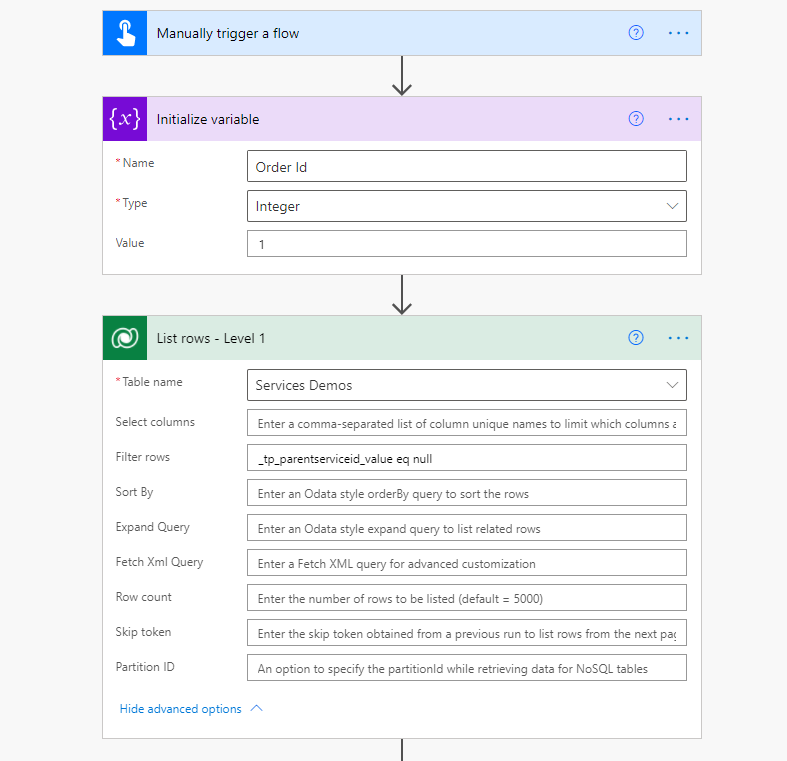This screenshot has width=787, height=761.
Task: Click the Fetch Xml Query field
Action: tap(466, 563)
